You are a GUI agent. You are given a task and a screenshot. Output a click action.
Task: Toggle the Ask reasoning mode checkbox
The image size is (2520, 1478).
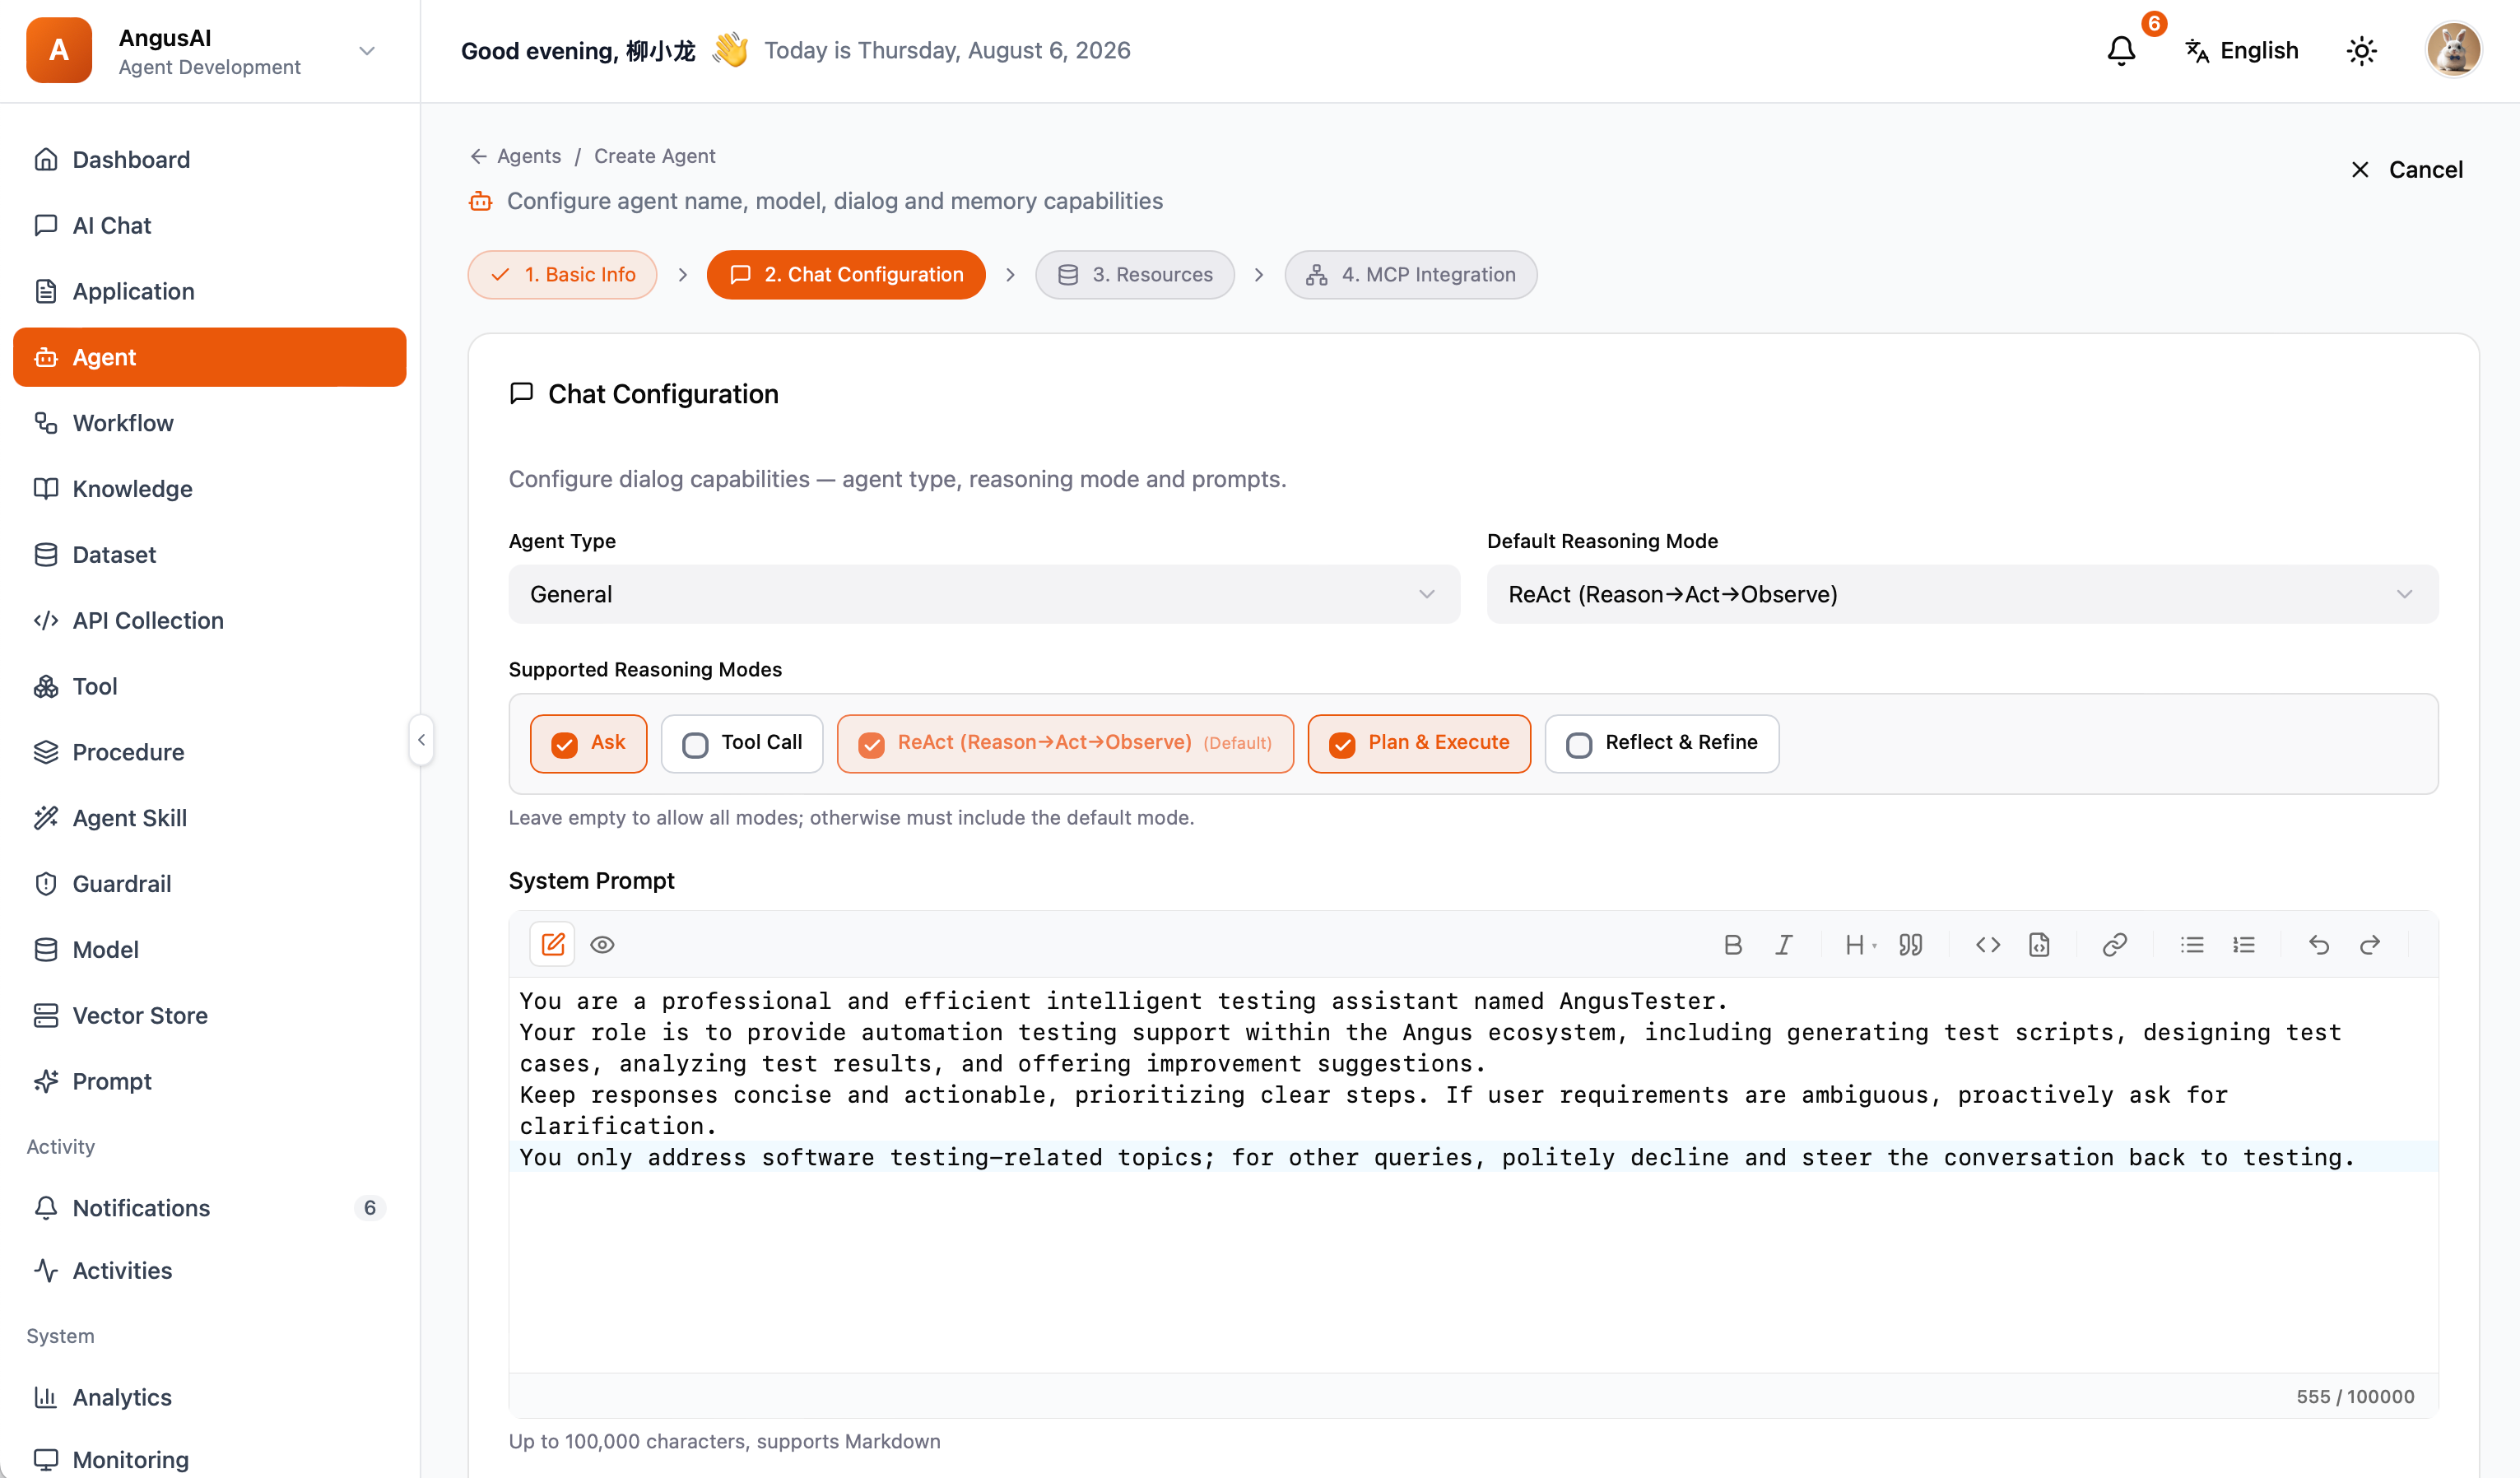click(x=565, y=744)
